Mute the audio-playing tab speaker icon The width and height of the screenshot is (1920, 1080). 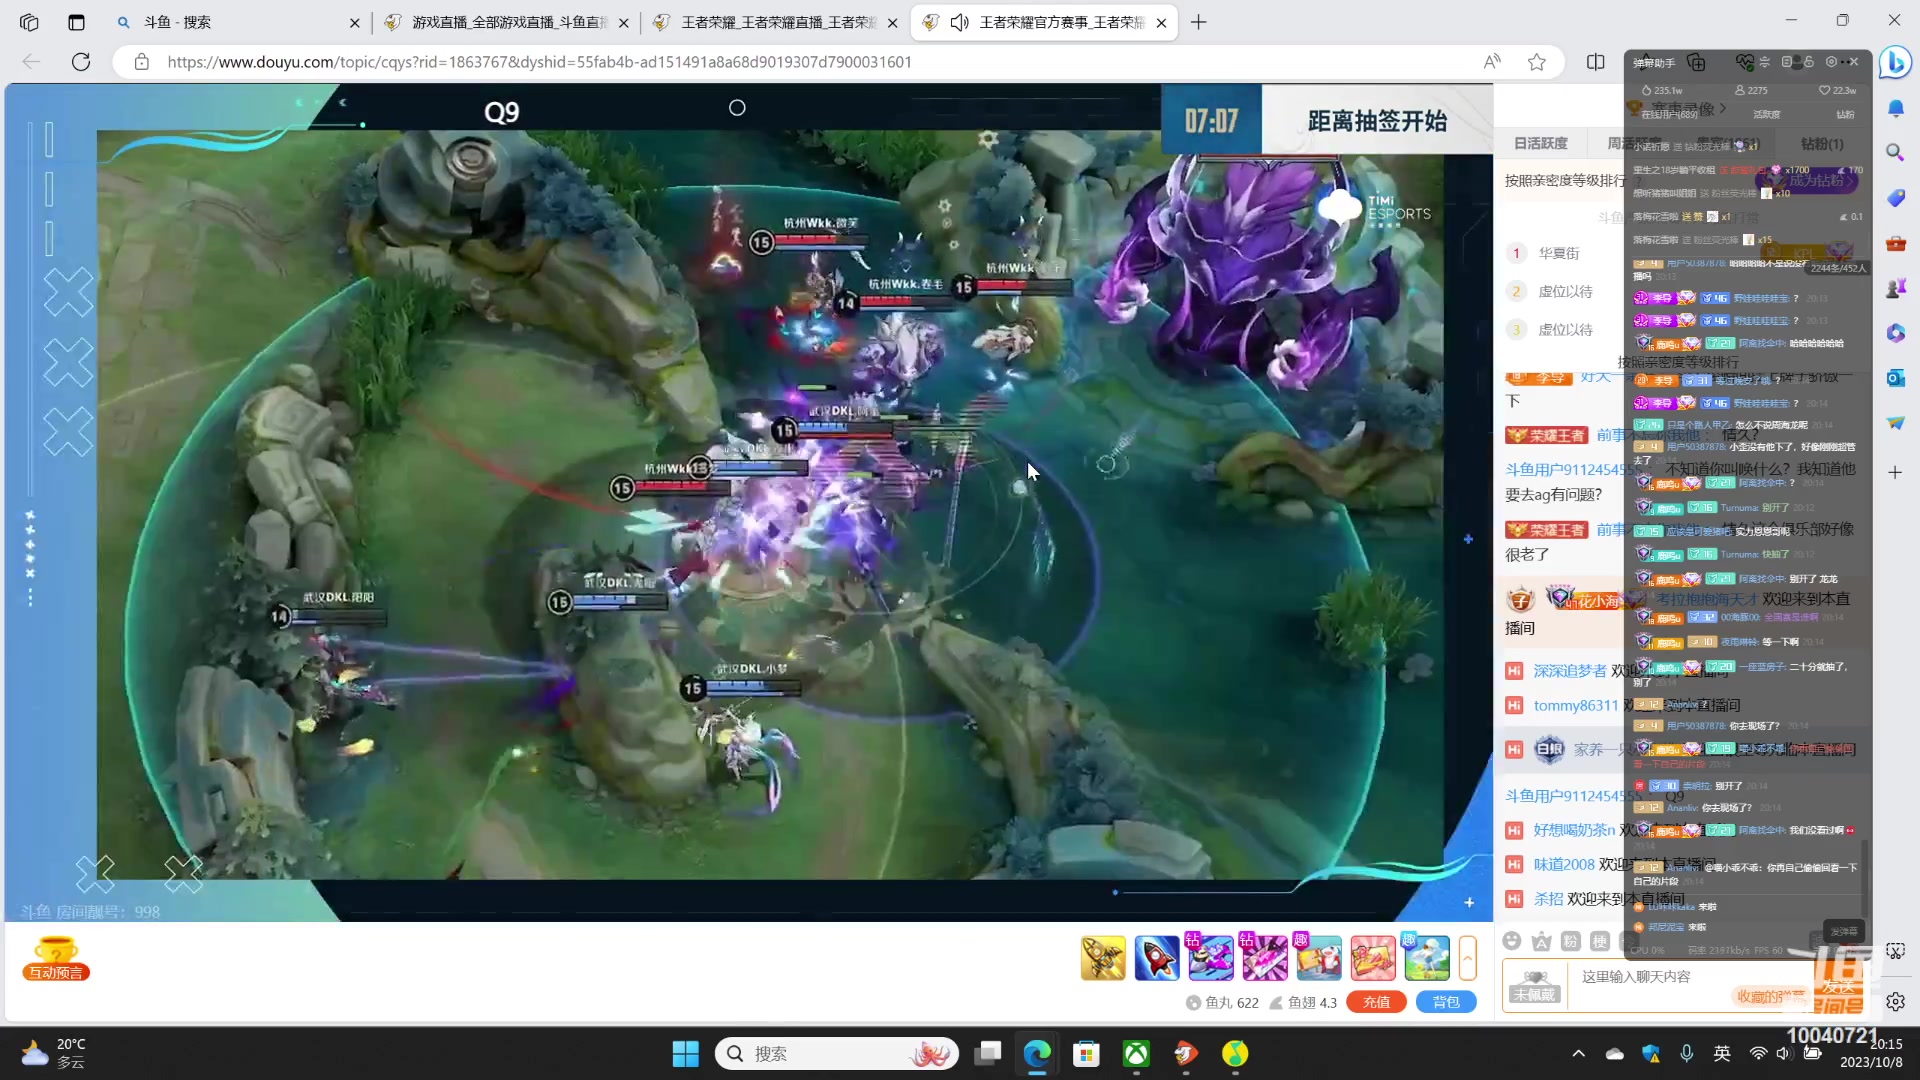959,22
